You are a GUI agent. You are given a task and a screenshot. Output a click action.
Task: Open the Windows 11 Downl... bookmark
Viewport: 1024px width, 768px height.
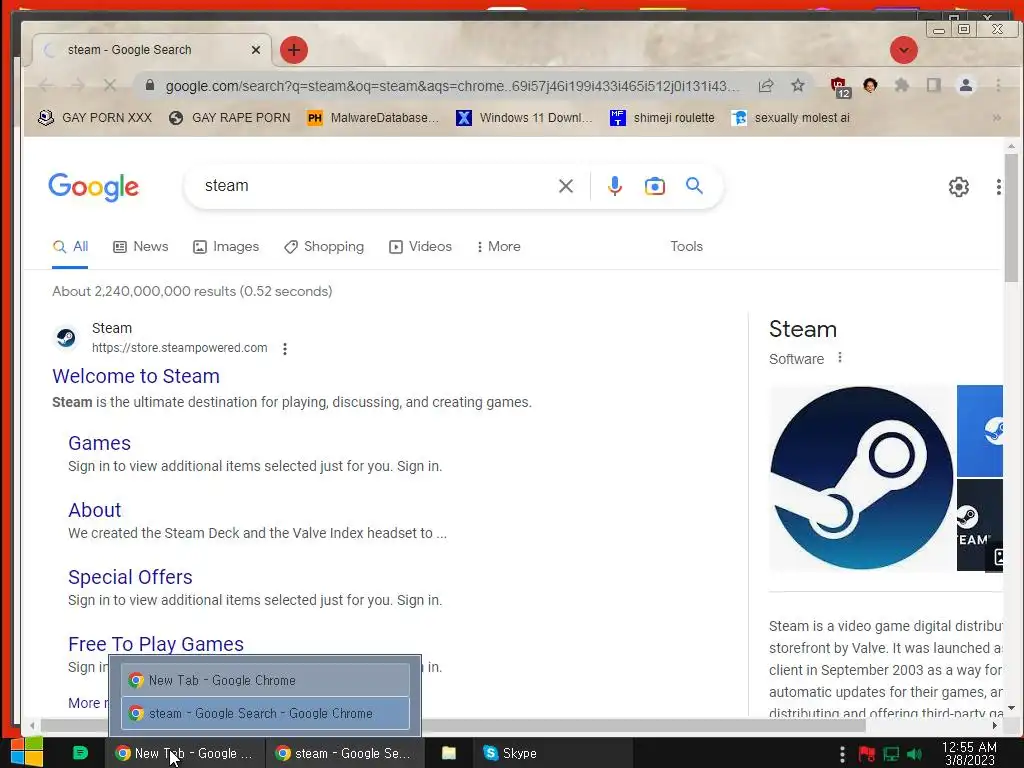coord(525,118)
